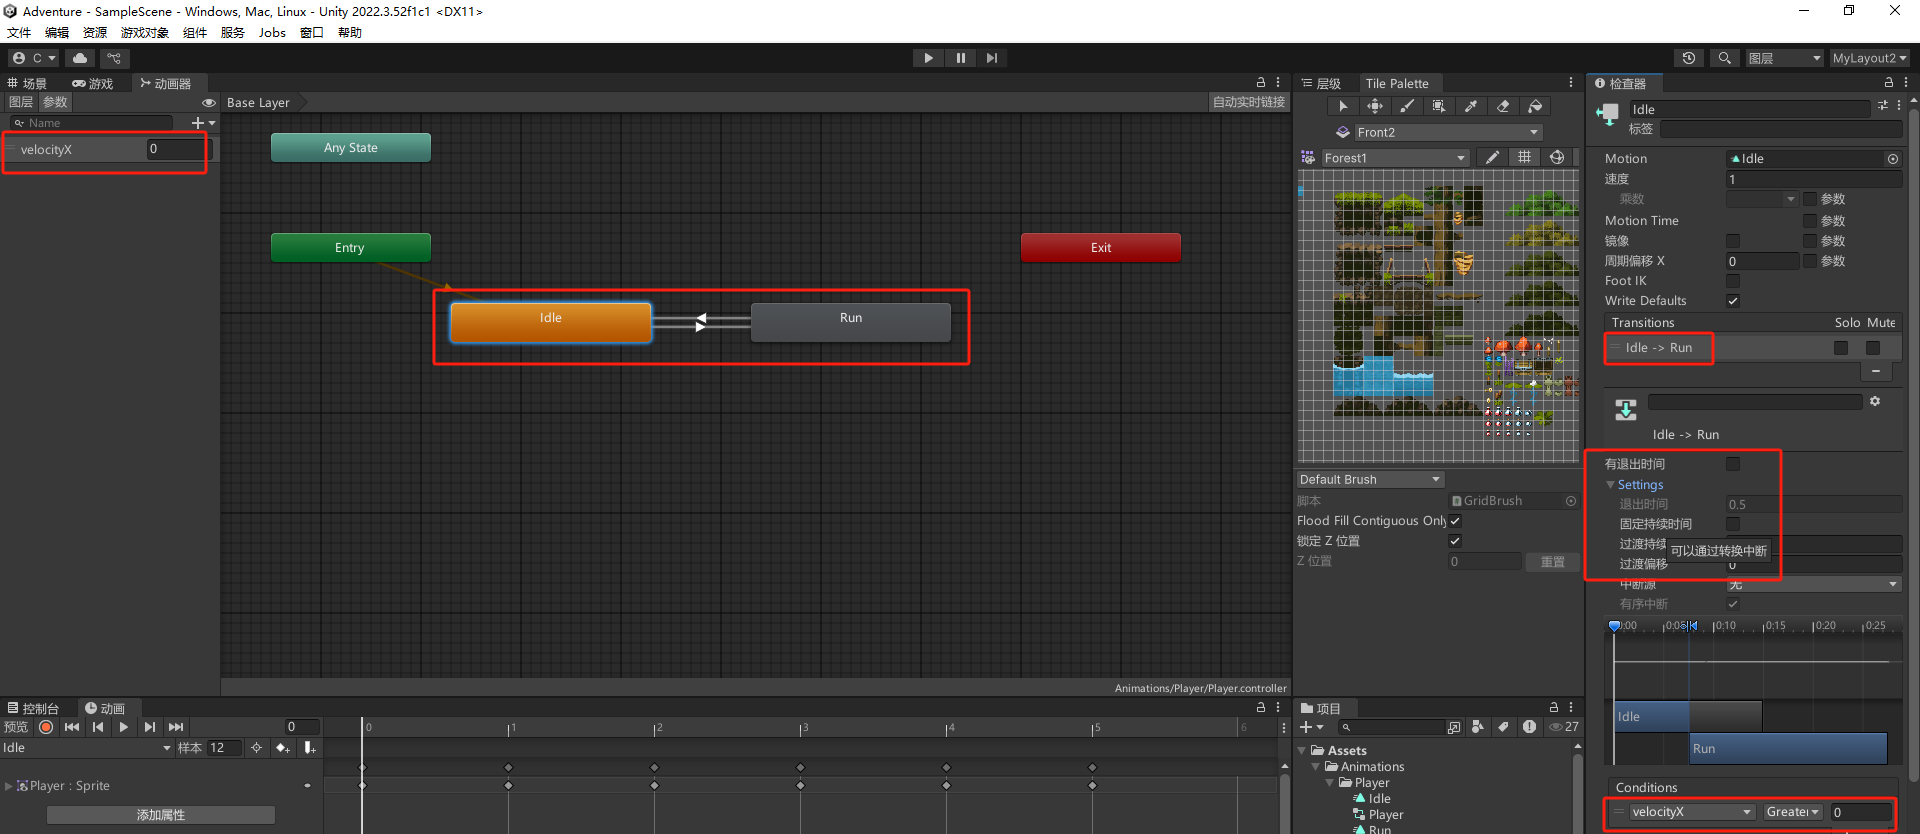Click search by type in Project
The width and height of the screenshot is (1920, 834).
pyautogui.click(x=1478, y=727)
